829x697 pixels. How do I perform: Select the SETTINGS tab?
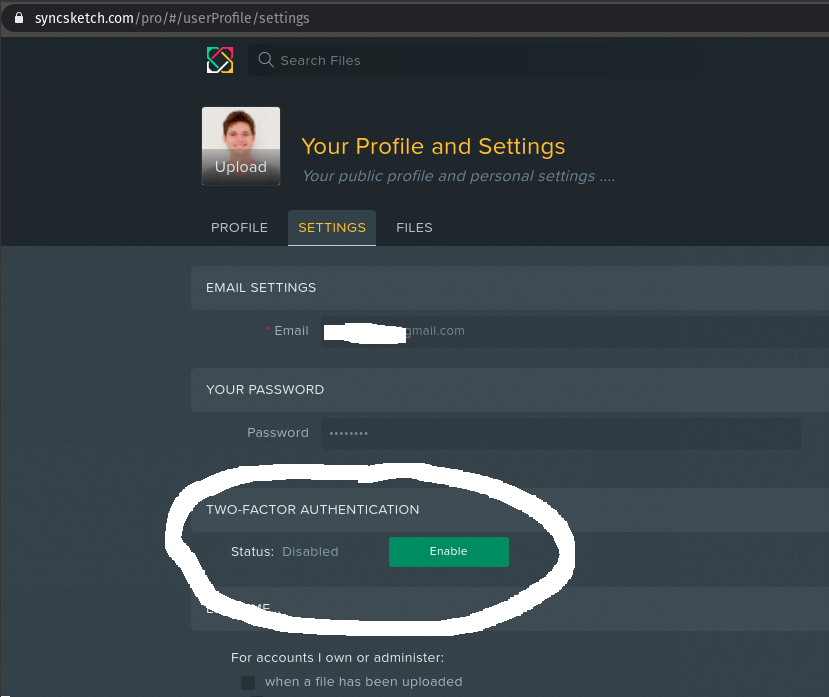[x=331, y=227]
